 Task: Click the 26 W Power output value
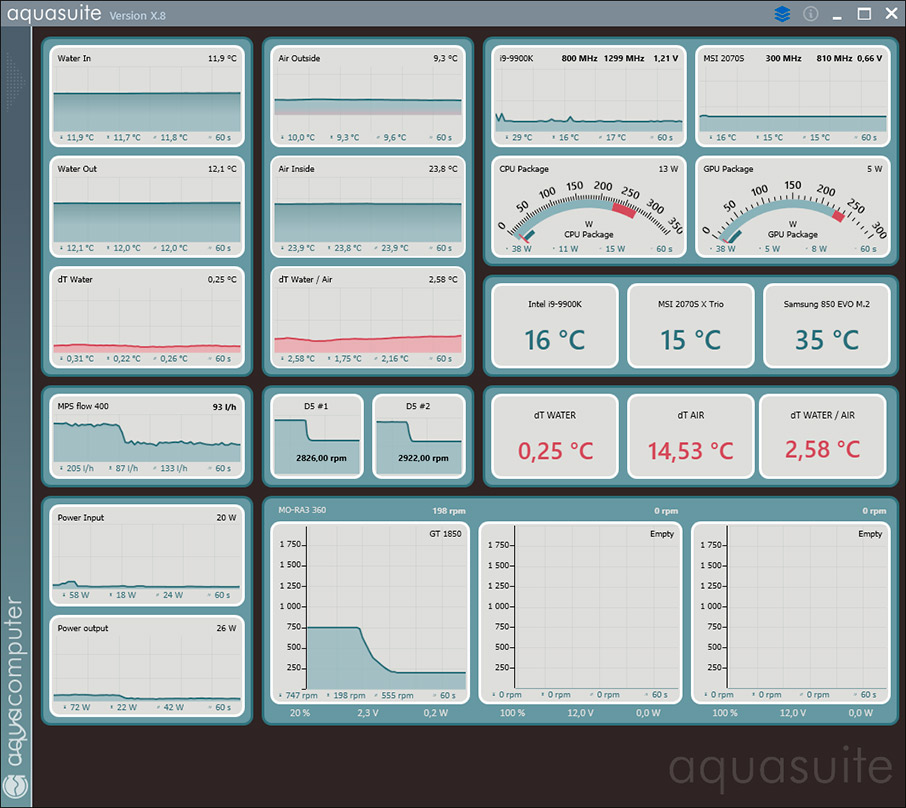(226, 628)
